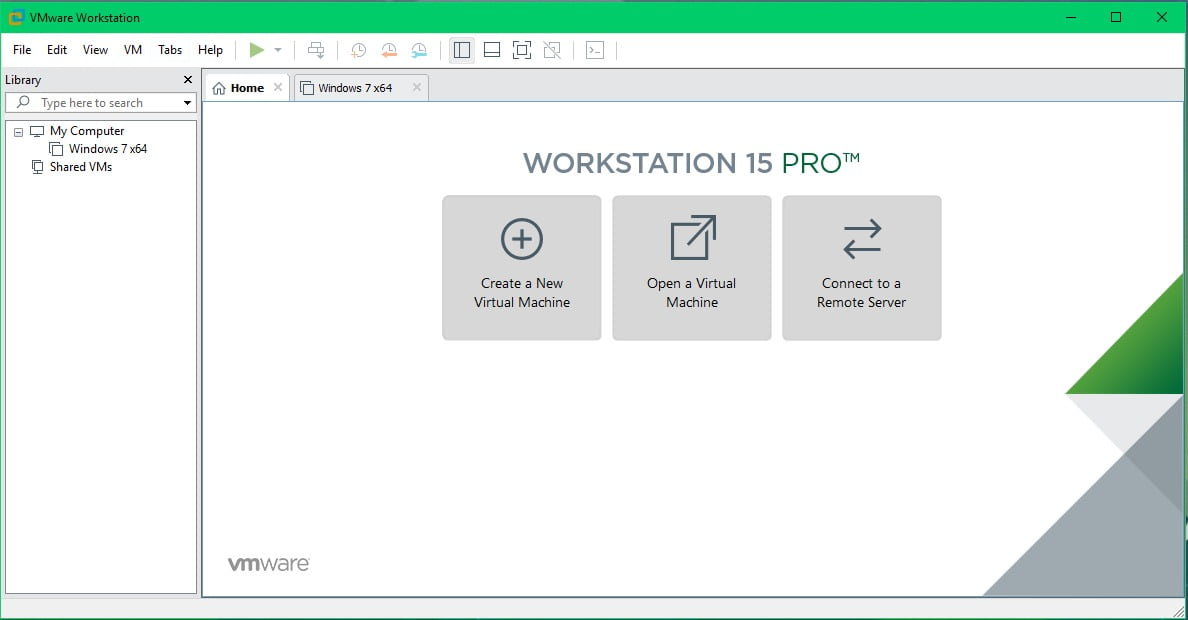Click the library search field
1188x620 pixels.
101,102
